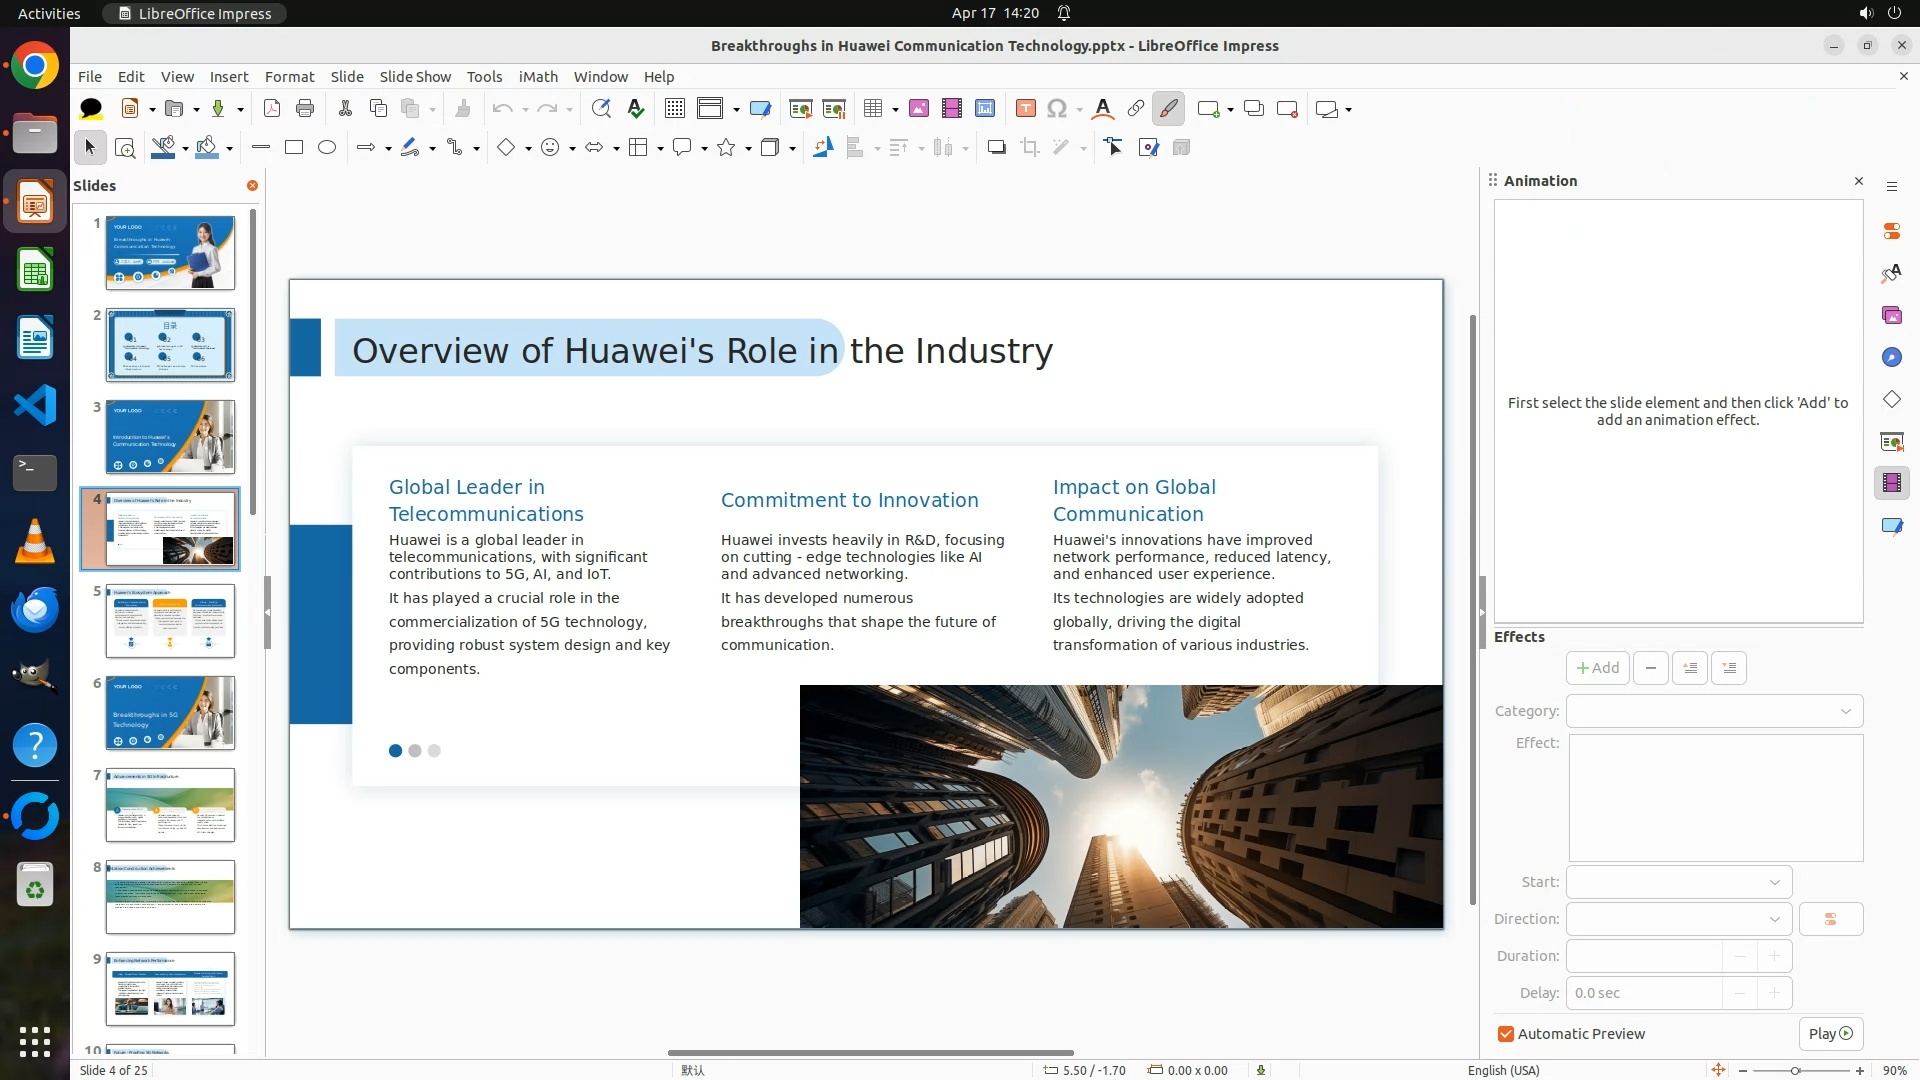1920x1080 pixels.
Task: Click Export as PDF icon
Action: coord(271,109)
